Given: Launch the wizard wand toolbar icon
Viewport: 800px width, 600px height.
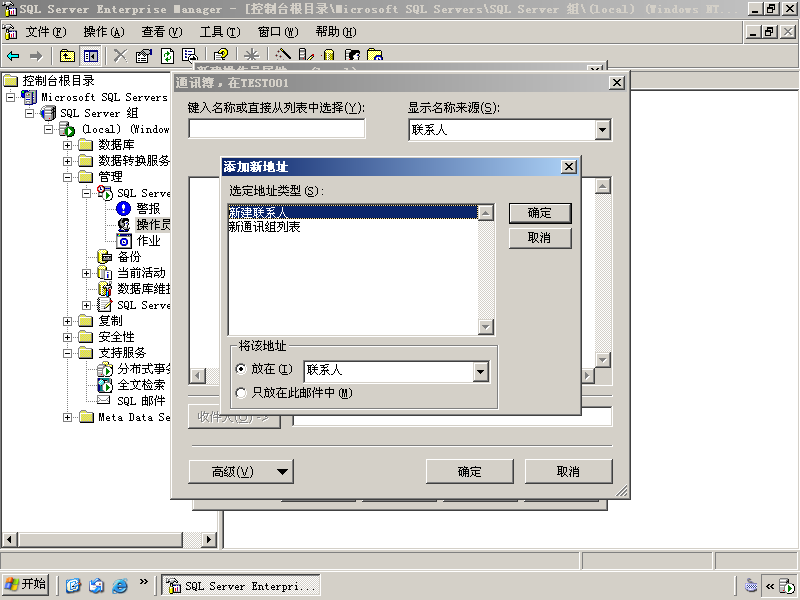Looking at the screenshot, I should tap(283, 55).
